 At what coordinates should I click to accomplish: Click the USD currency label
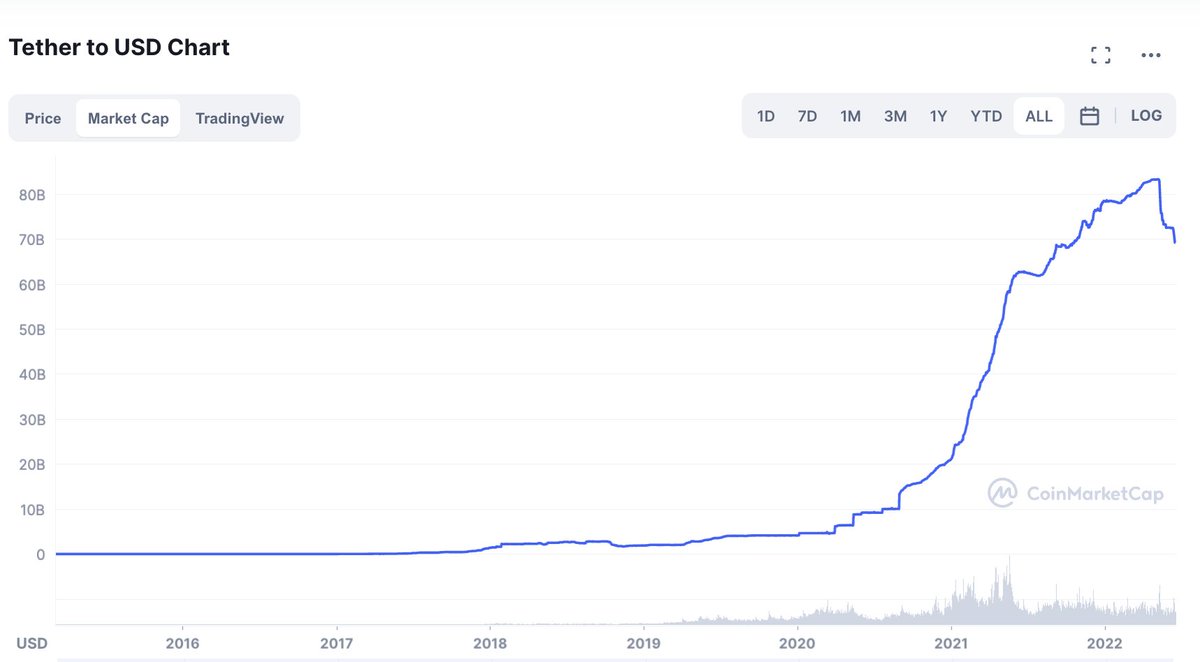(32, 642)
